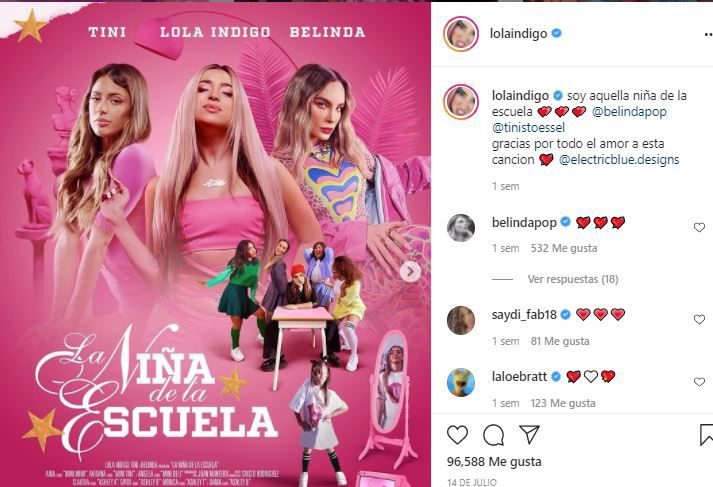Share post with the paper plane icon
This screenshot has width=713, height=487.
(529, 435)
